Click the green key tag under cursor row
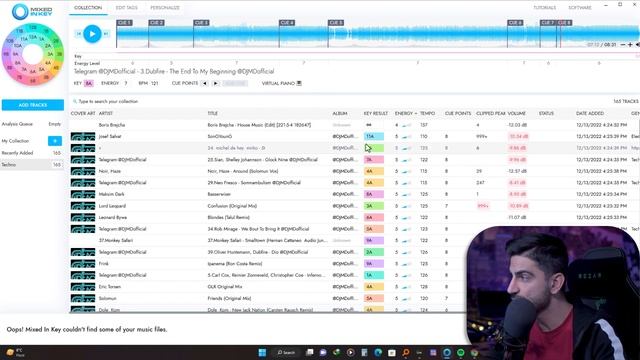 tap(374, 148)
